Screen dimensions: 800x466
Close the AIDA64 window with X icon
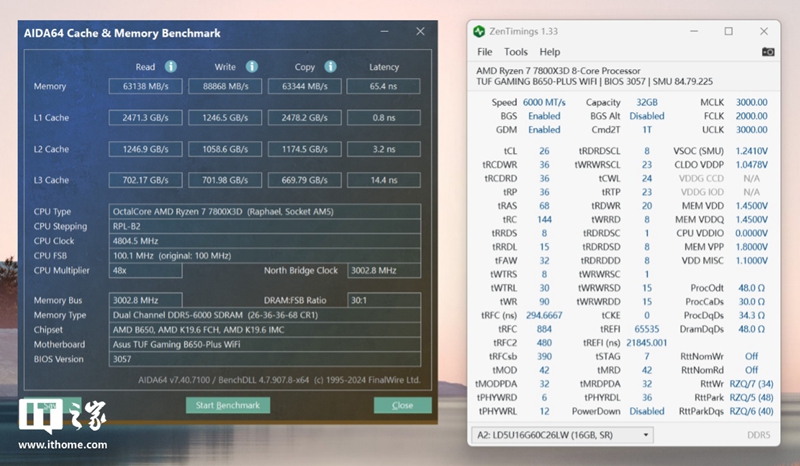pos(420,32)
